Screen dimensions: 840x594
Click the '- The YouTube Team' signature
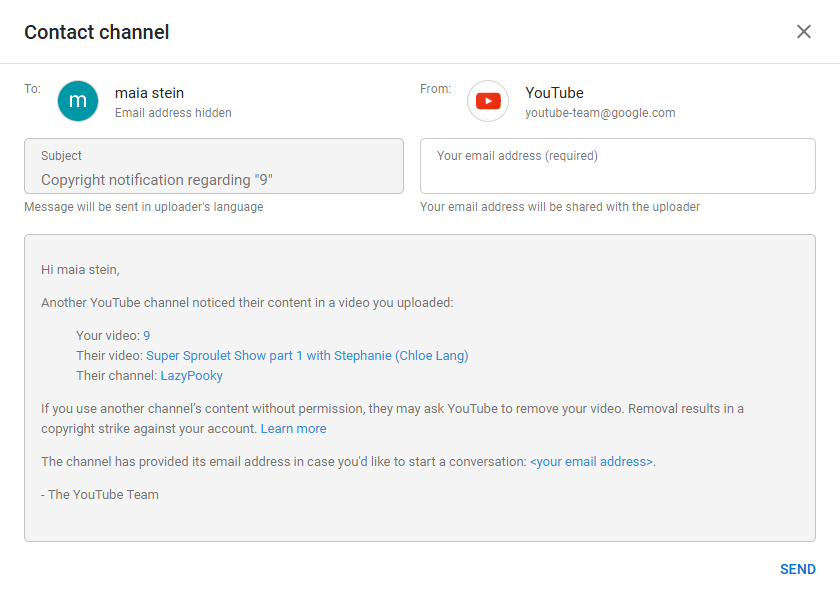[100, 494]
